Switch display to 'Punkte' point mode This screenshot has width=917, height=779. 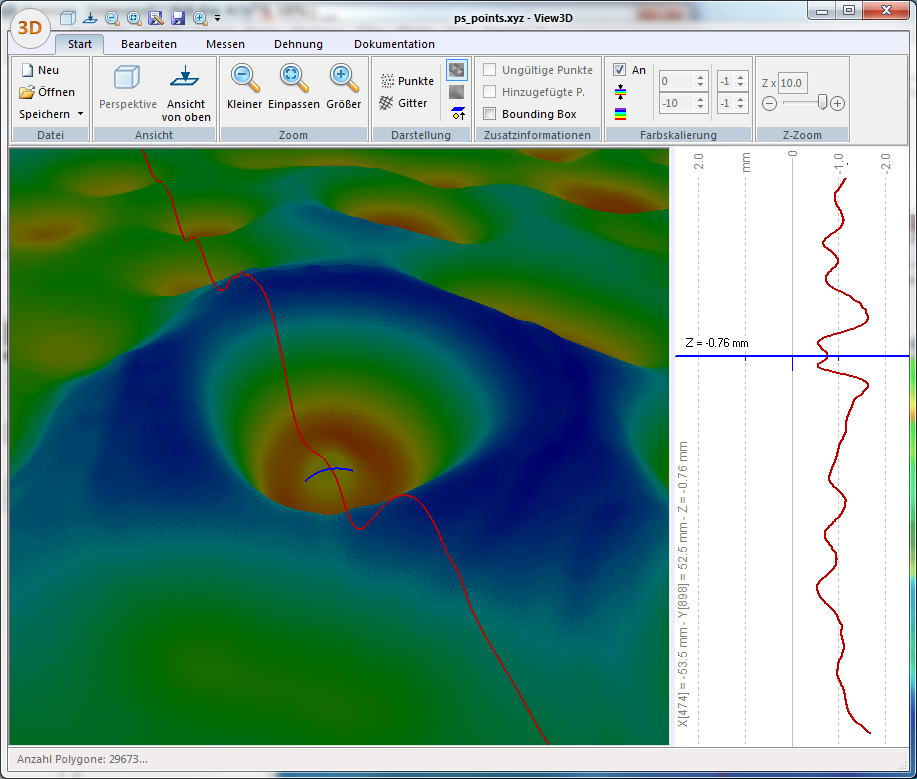pyautogui.click(x=406, y=81)
